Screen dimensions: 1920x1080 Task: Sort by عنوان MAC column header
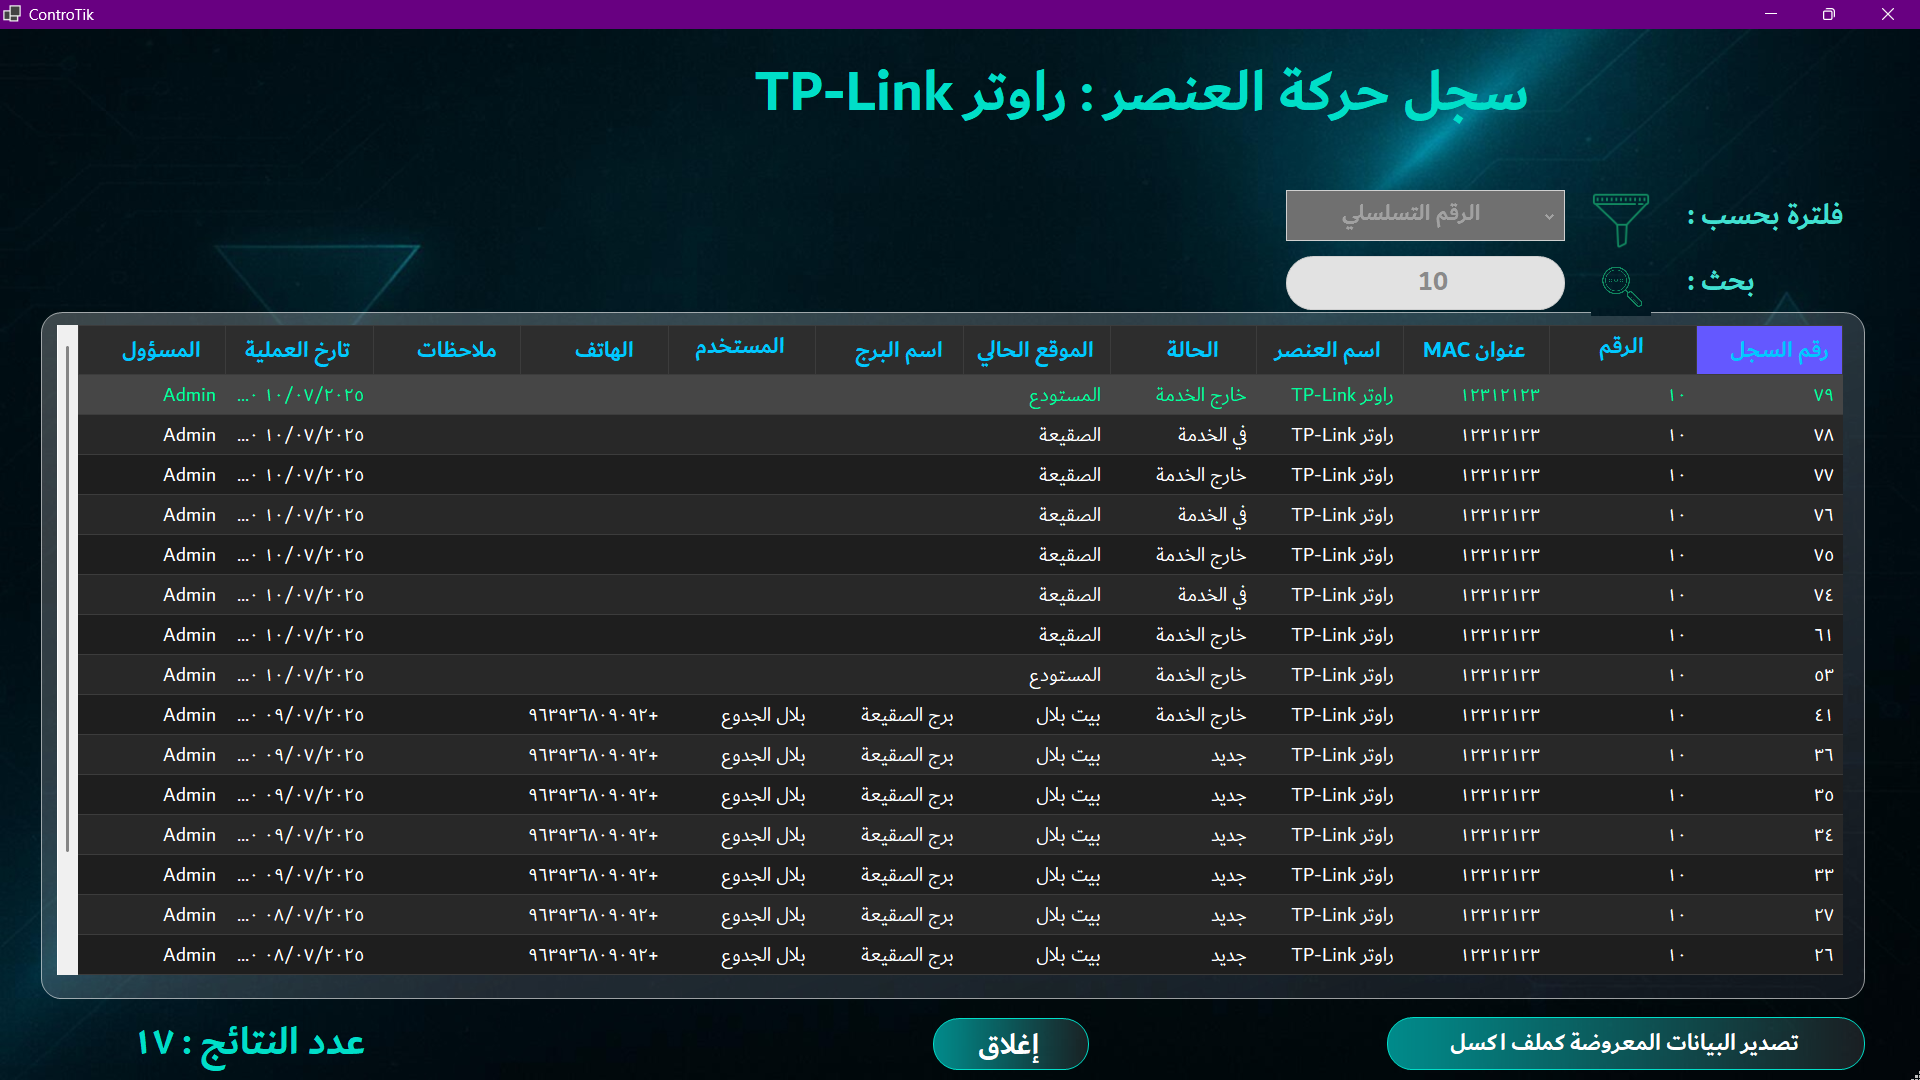(1476, 350)
